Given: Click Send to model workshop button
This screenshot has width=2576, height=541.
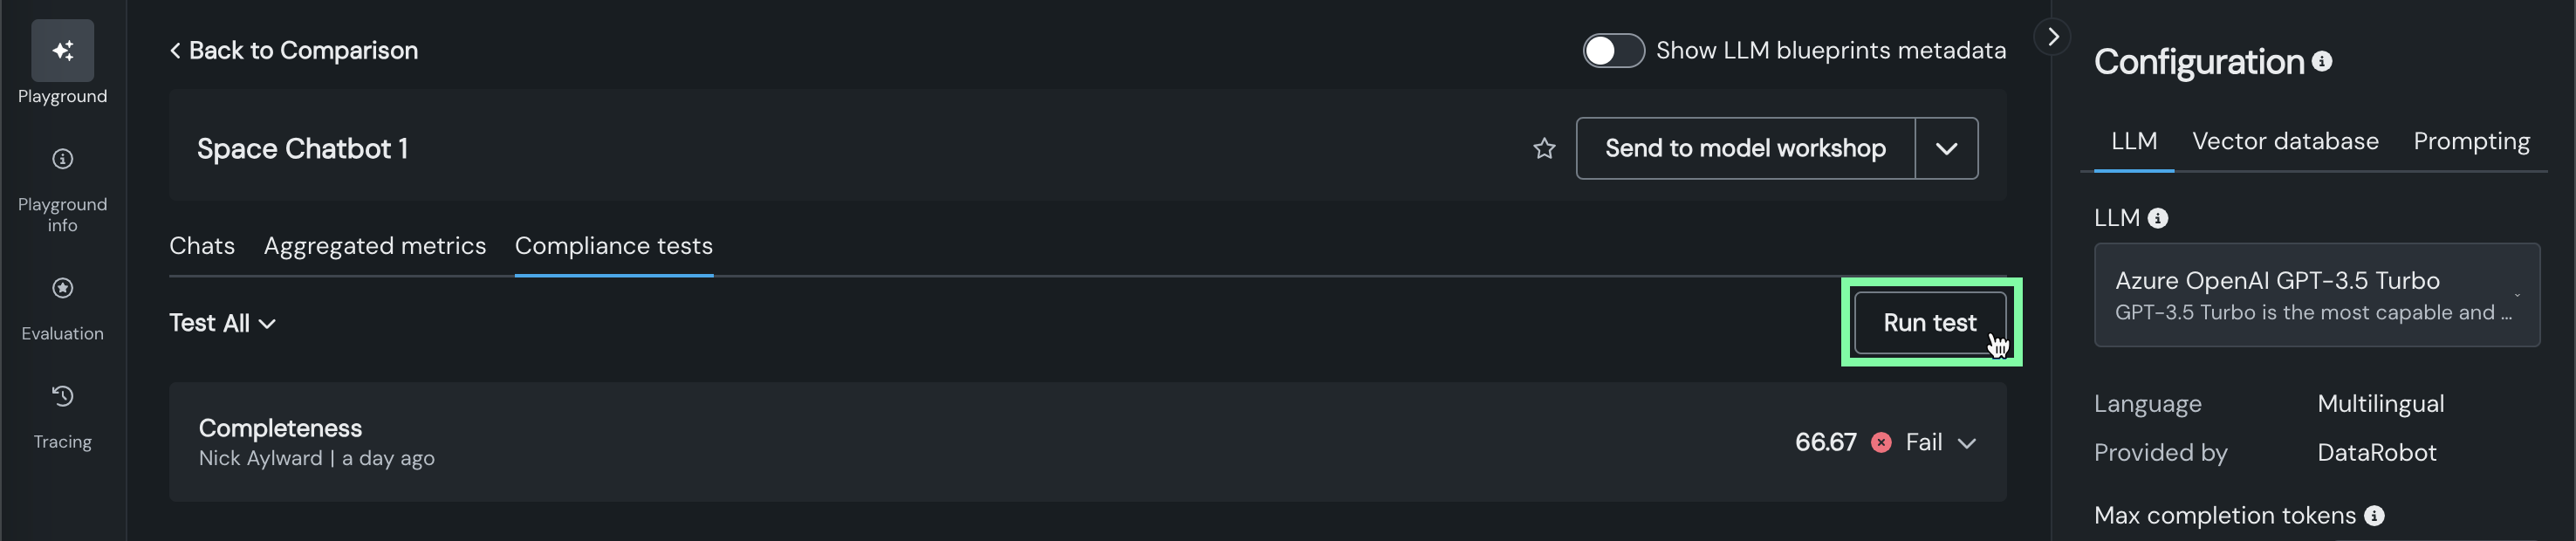Looking at the screenshot, I should pos(1745,149).
